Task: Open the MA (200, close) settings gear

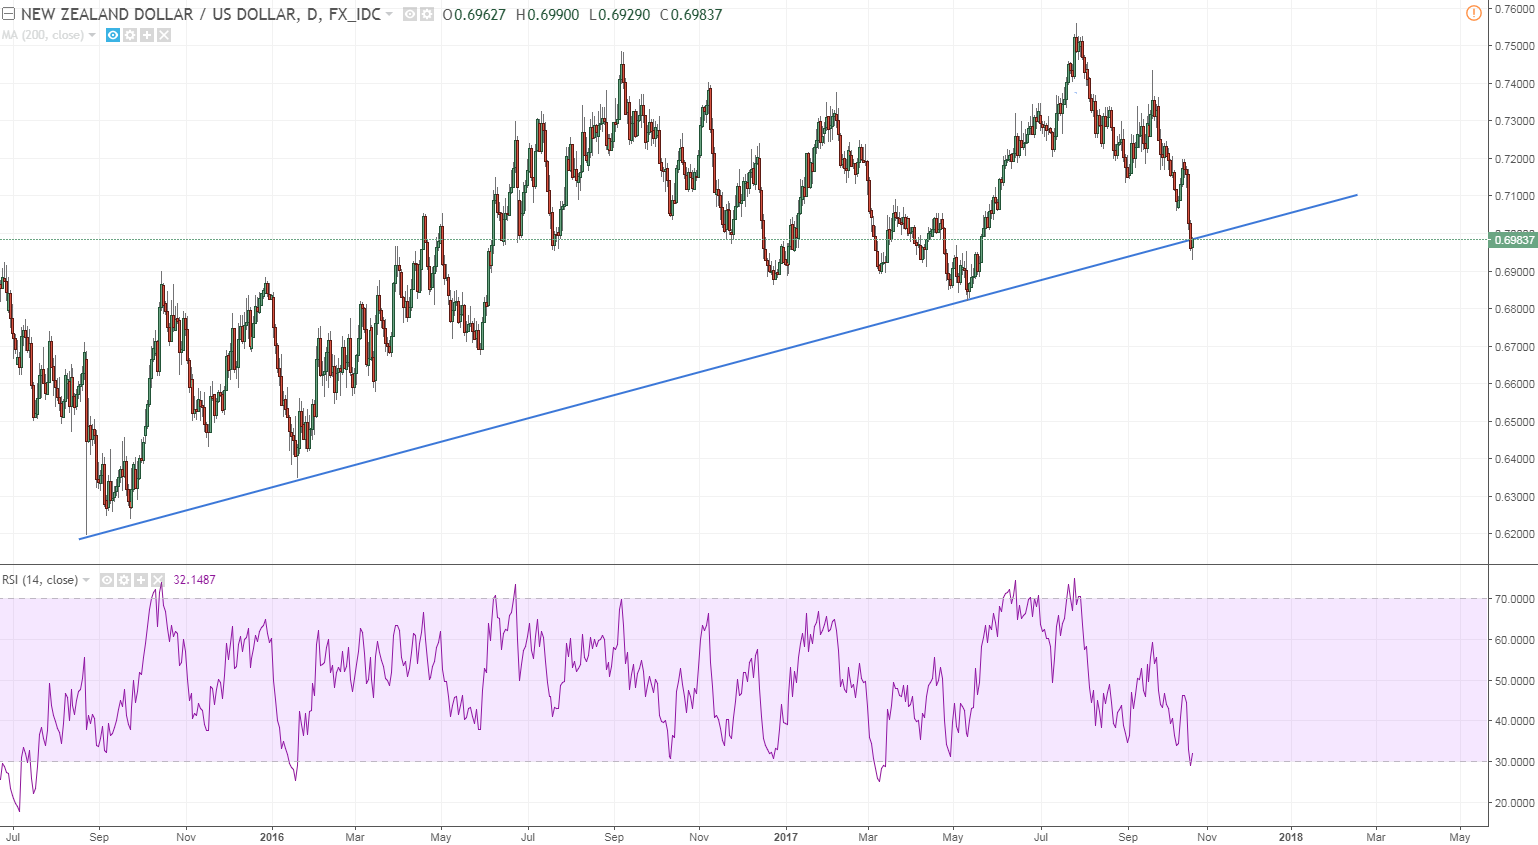Action: [x=130, y=35]
